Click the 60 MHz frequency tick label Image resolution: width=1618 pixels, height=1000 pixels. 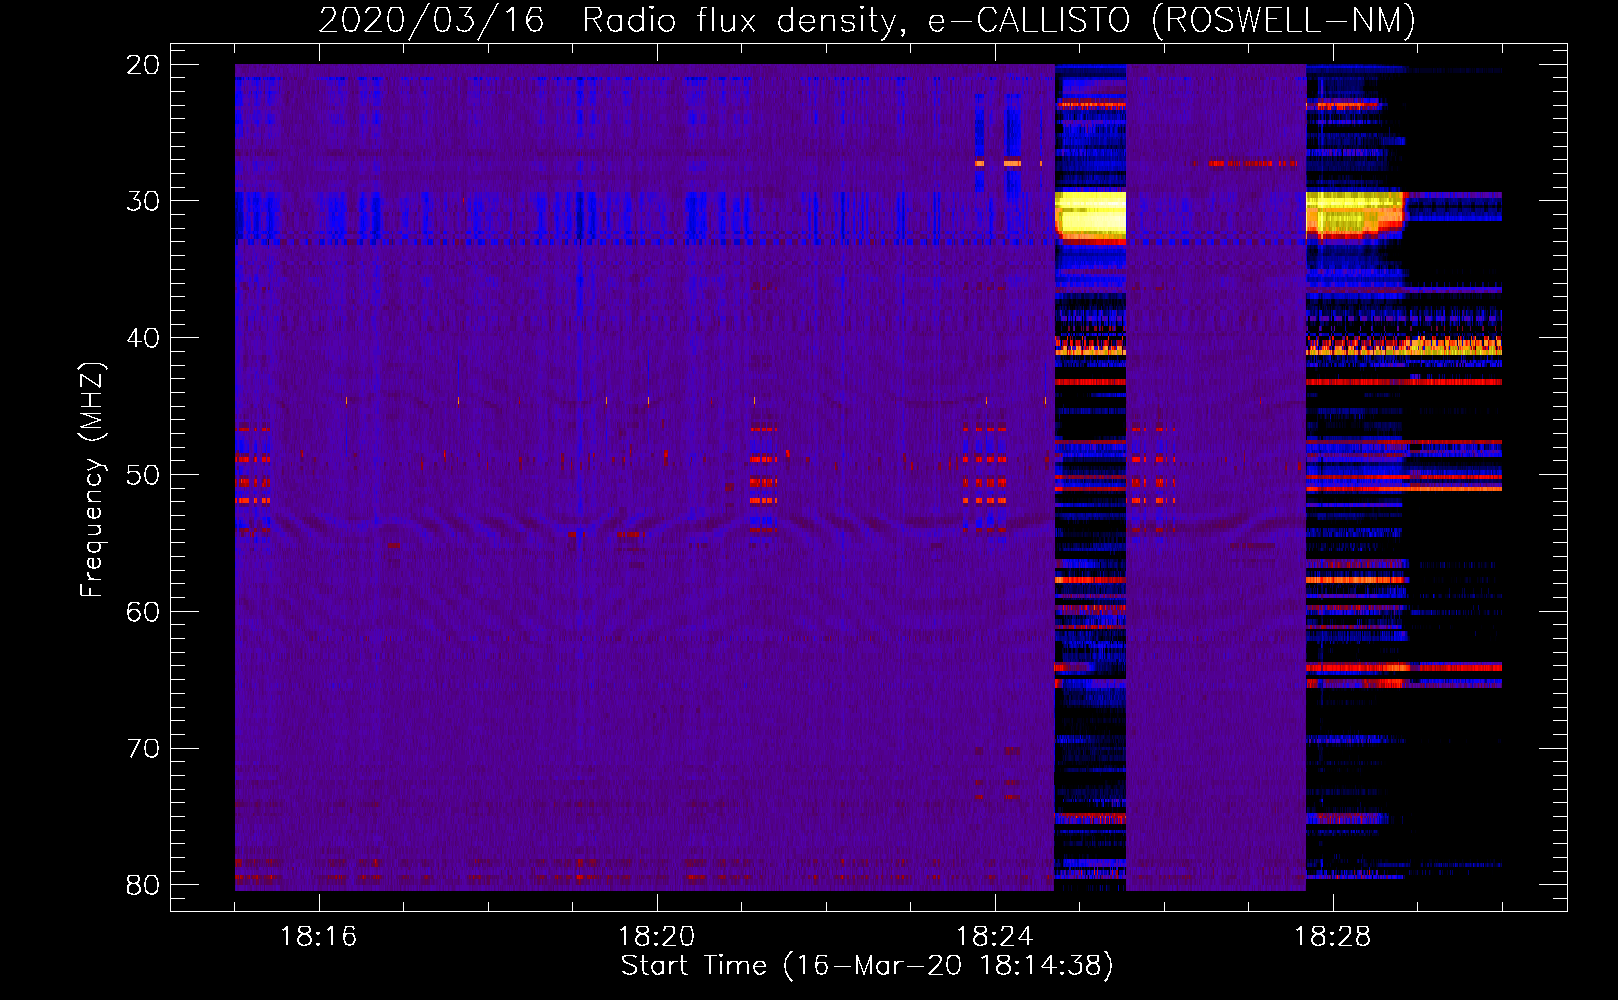coord(143,611)
